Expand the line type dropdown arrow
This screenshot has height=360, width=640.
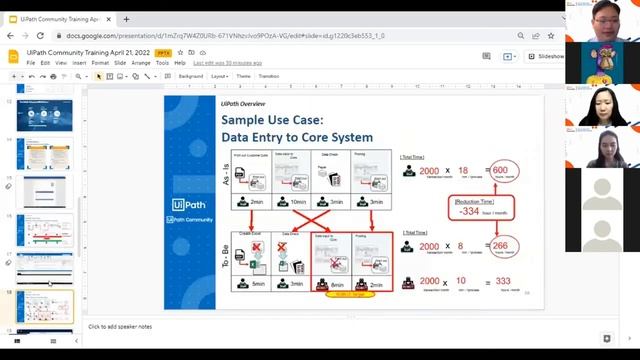coord(156,76)
